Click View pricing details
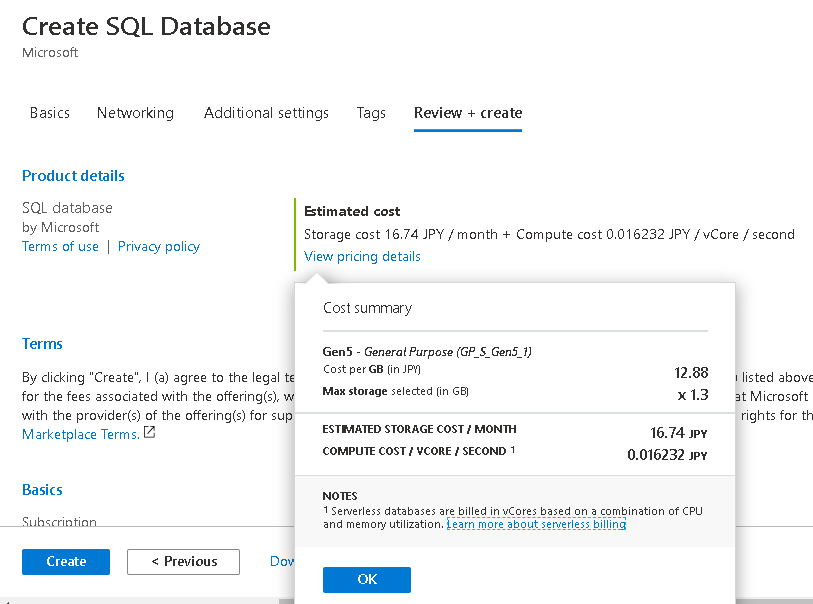 coord(361,256)
